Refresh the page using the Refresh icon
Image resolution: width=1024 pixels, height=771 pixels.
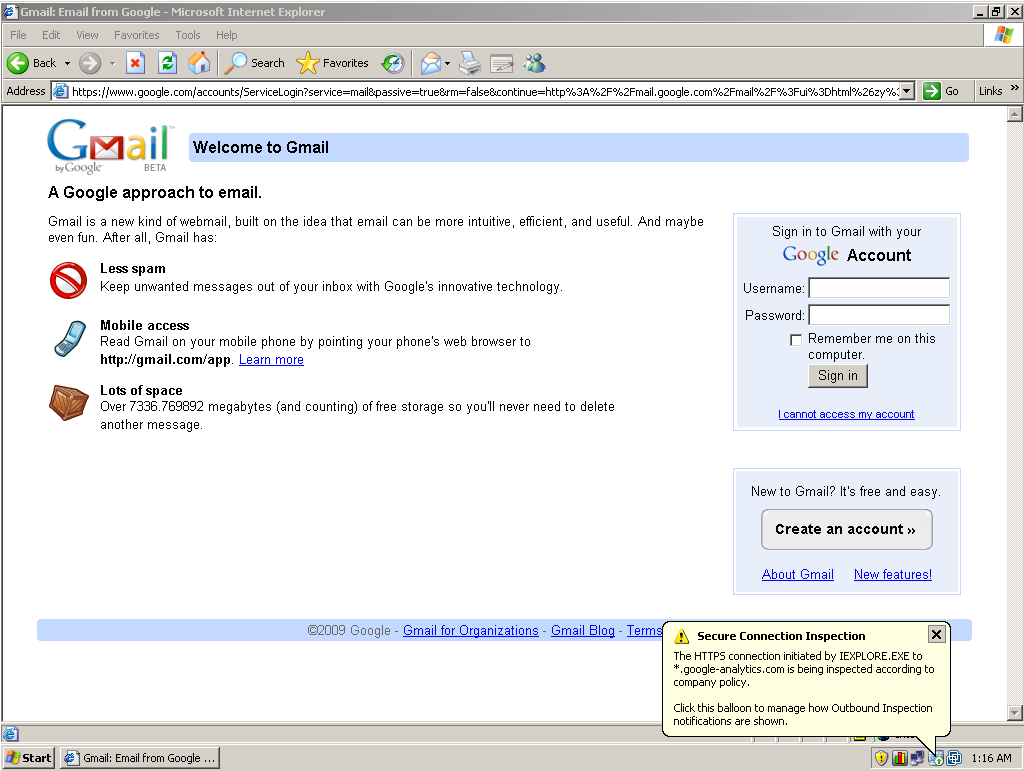167,63
